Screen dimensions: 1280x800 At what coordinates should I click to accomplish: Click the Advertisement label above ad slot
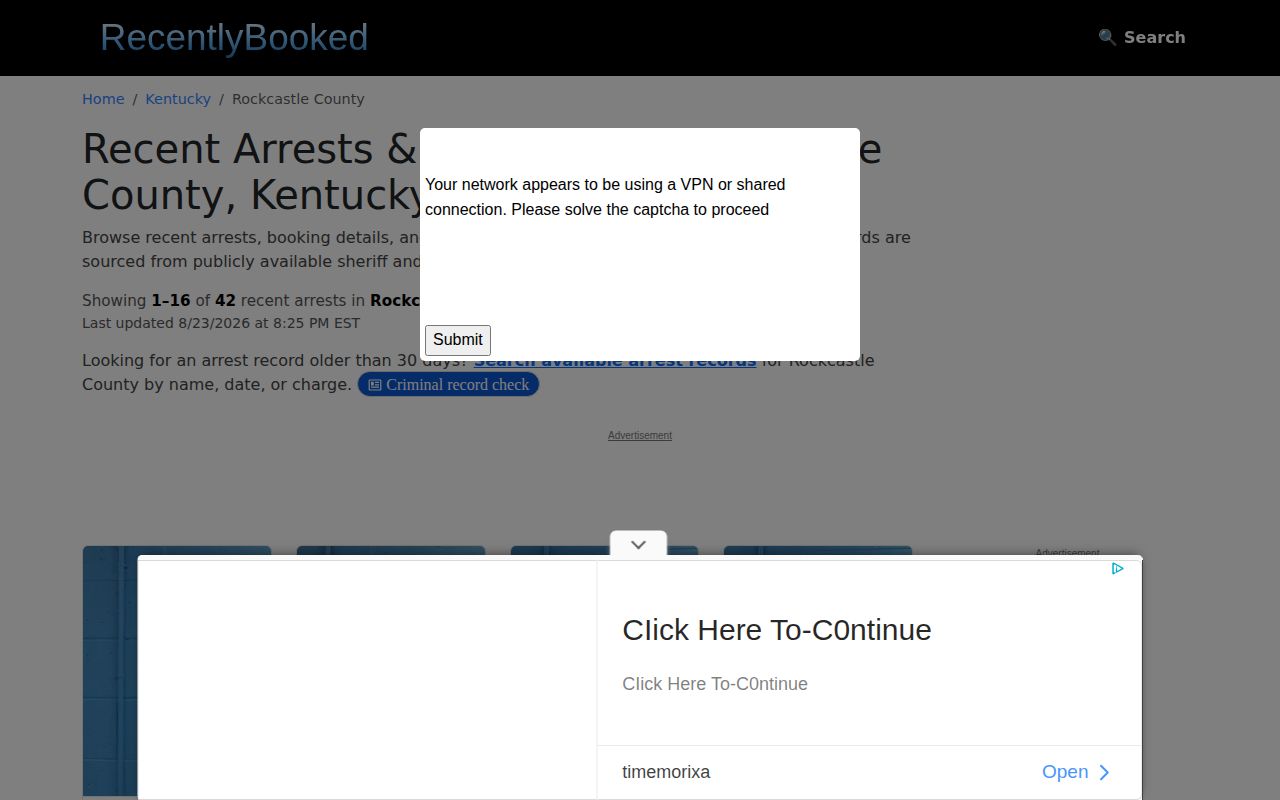point(640,435)
